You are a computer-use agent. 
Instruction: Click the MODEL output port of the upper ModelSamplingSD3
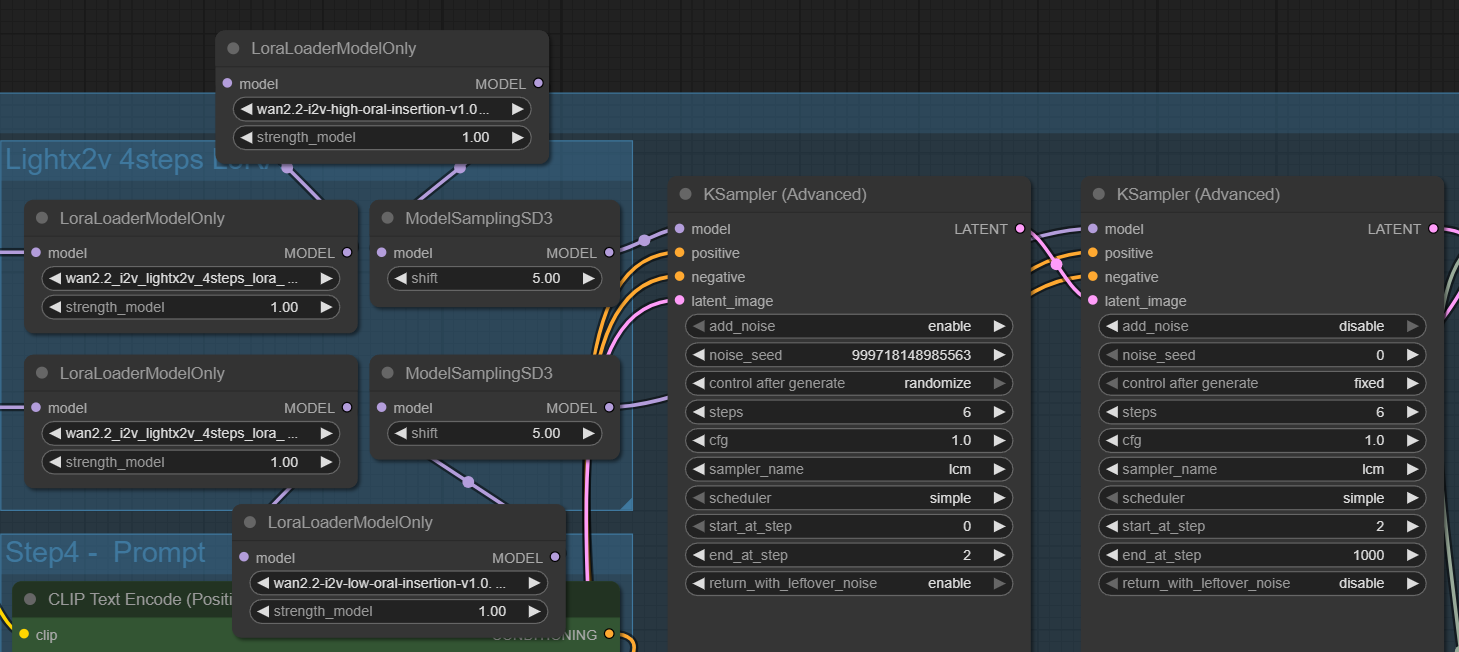pyautogui.click(x=609, y=253)
